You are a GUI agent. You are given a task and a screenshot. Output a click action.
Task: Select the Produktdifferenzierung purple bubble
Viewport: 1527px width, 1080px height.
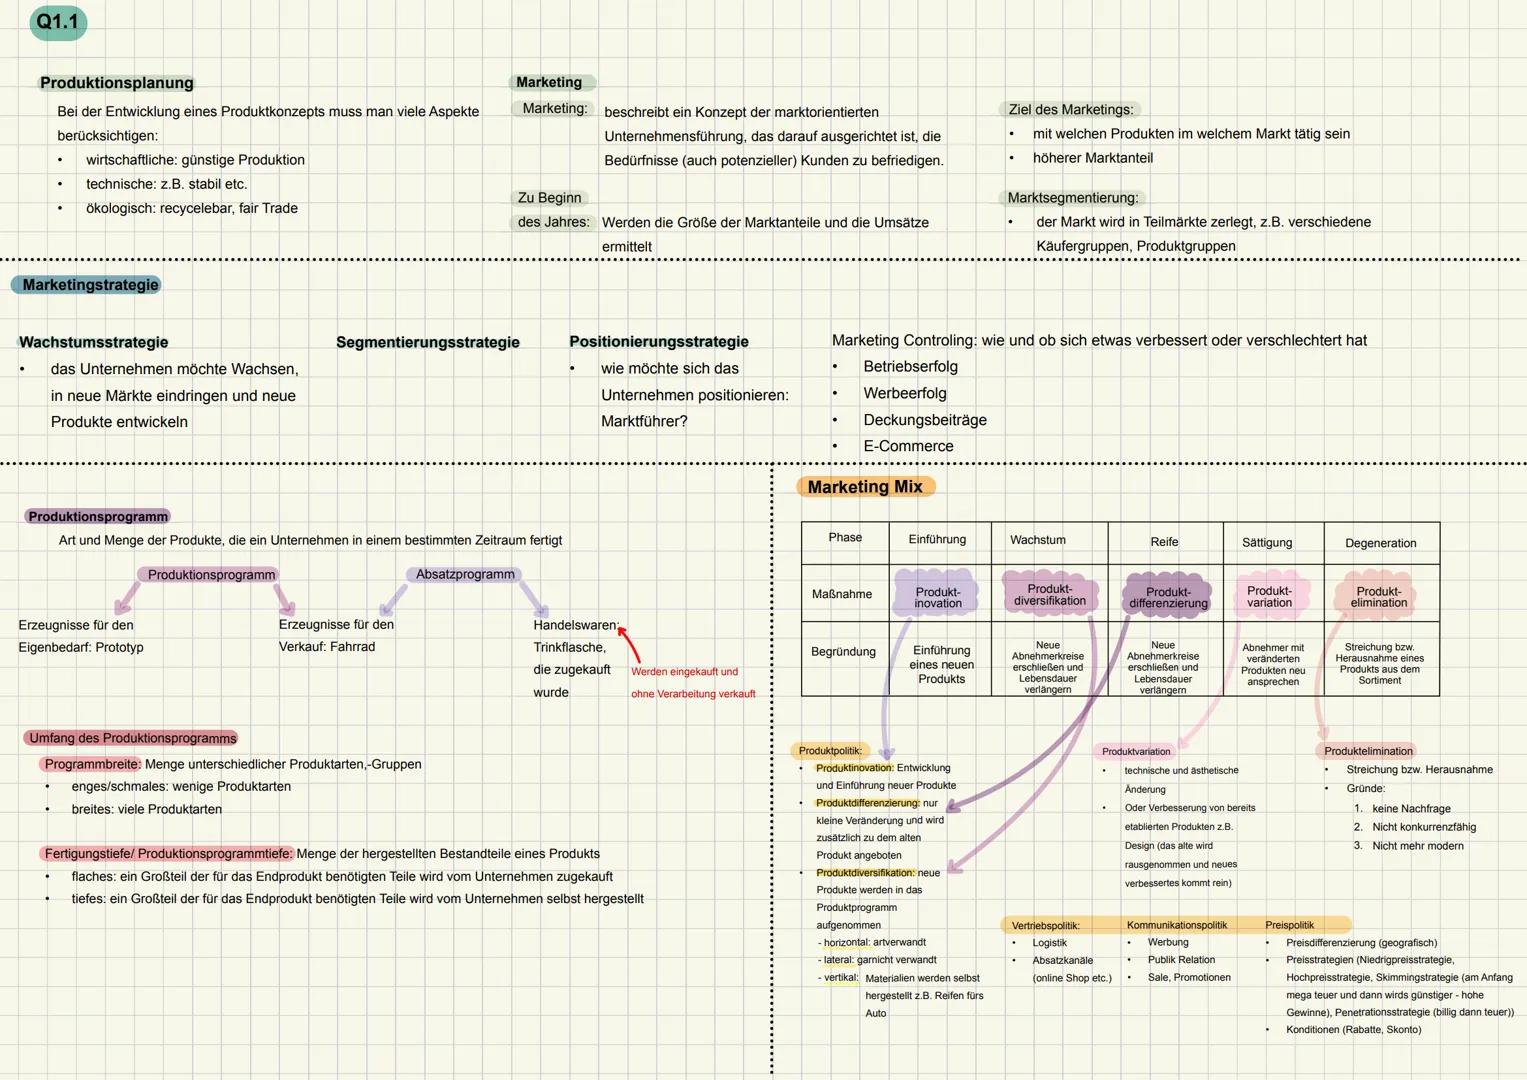click(x=1167, y=597)
